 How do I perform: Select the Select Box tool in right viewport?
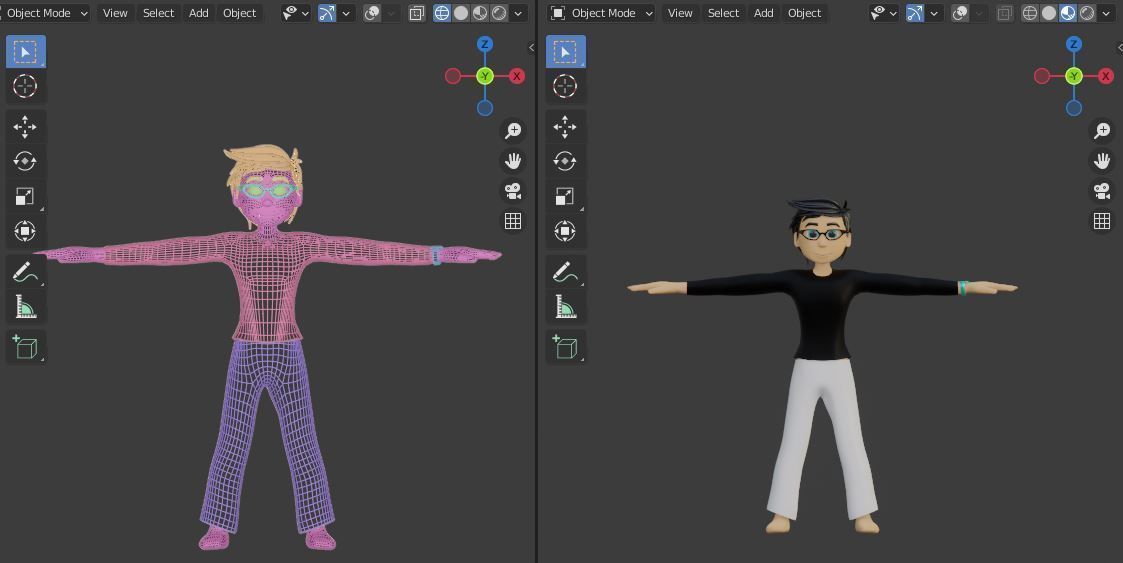565,52
